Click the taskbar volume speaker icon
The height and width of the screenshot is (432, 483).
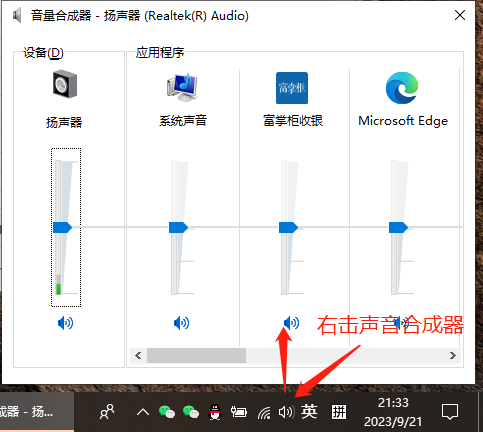286,412
